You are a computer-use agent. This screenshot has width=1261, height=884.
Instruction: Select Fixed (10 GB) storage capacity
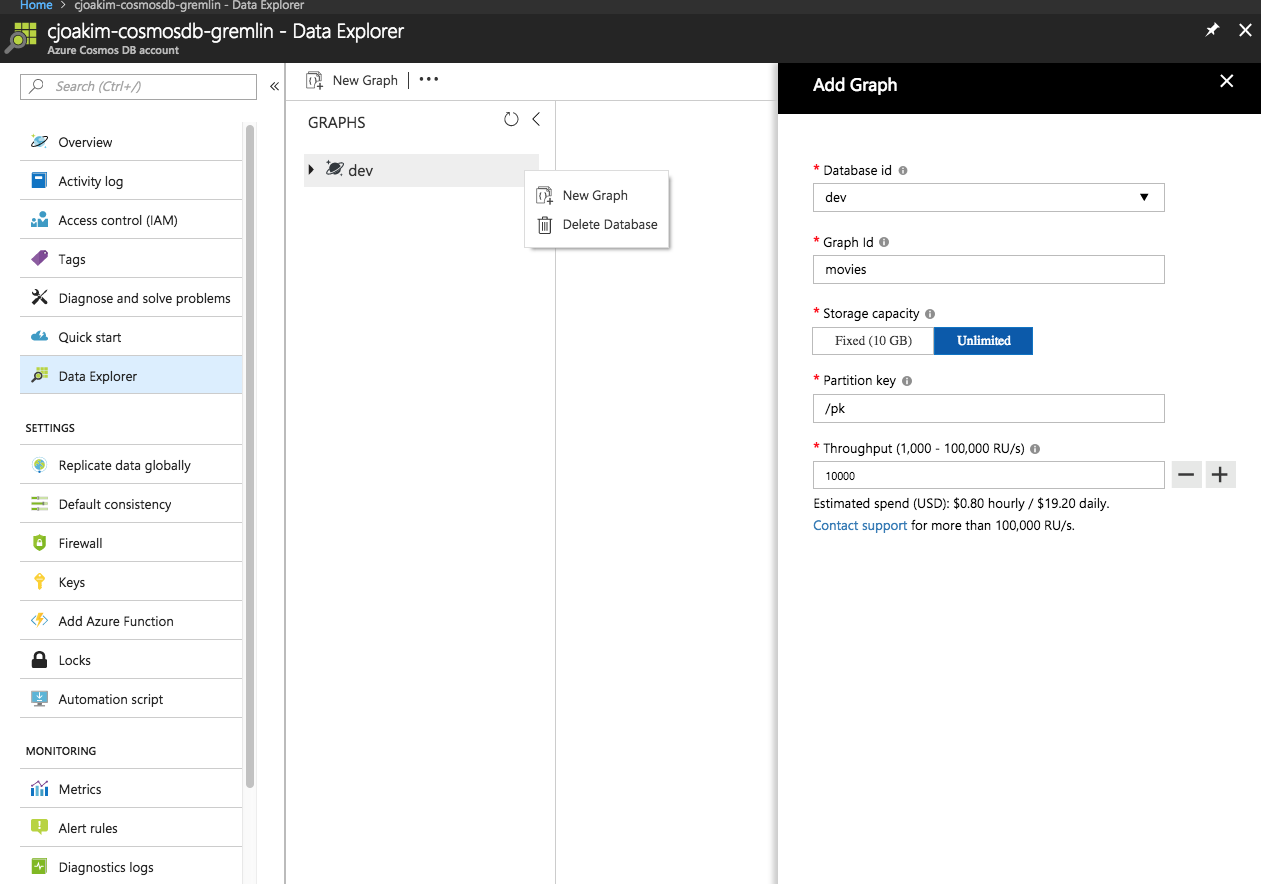tap(873, 341)
